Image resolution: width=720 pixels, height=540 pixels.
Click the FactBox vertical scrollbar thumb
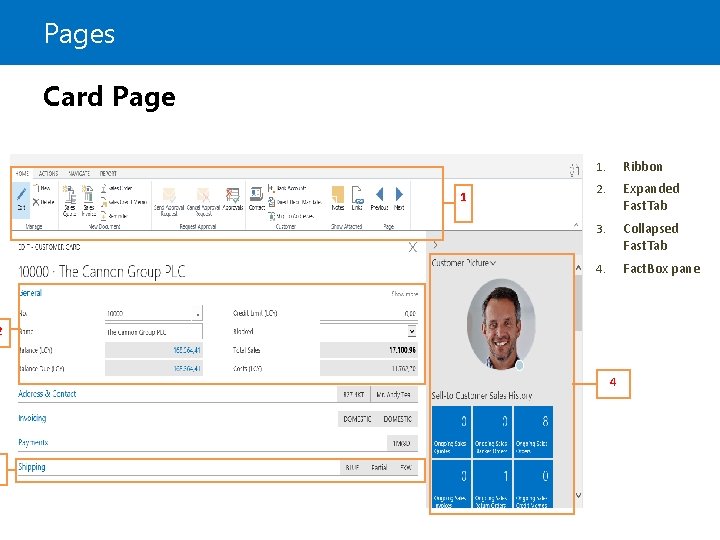point(579,302)
